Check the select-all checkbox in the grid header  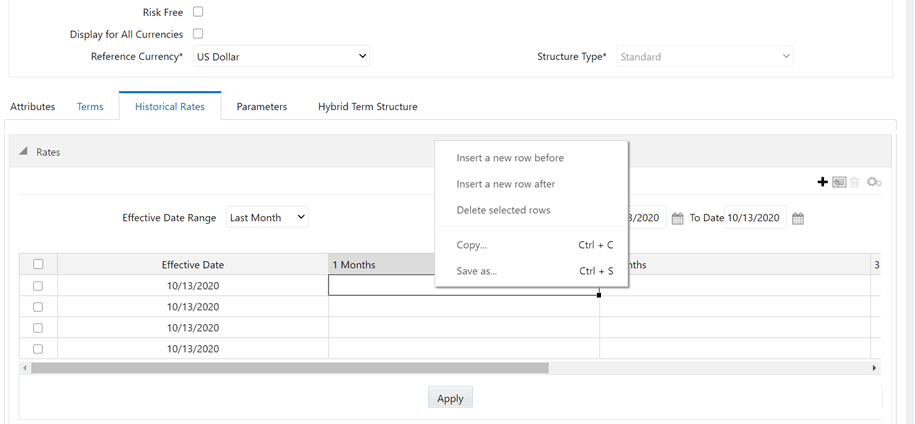click(38, 264)
